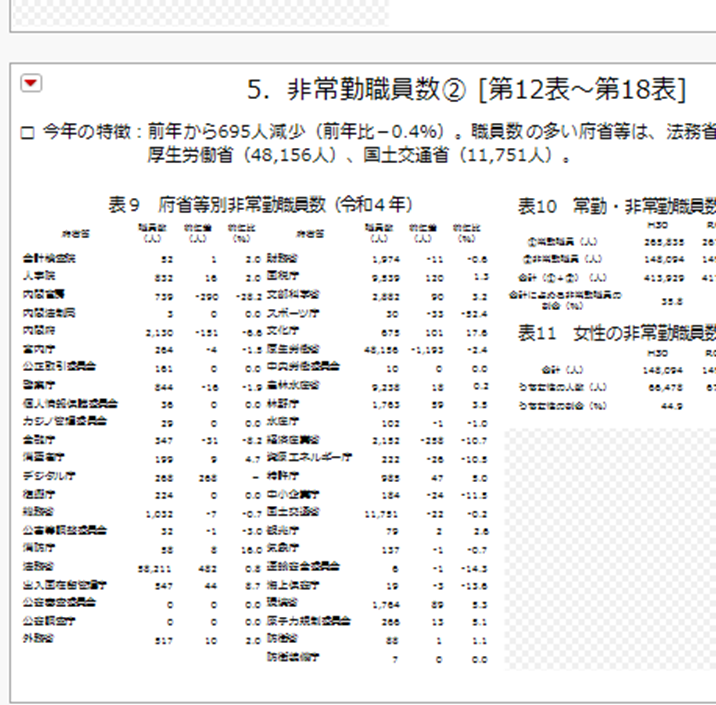This screenshot has width=716, height=705.
Task: Select the スポーツ庁 row label
Action: pyautogui.click(x=293, y=313)
